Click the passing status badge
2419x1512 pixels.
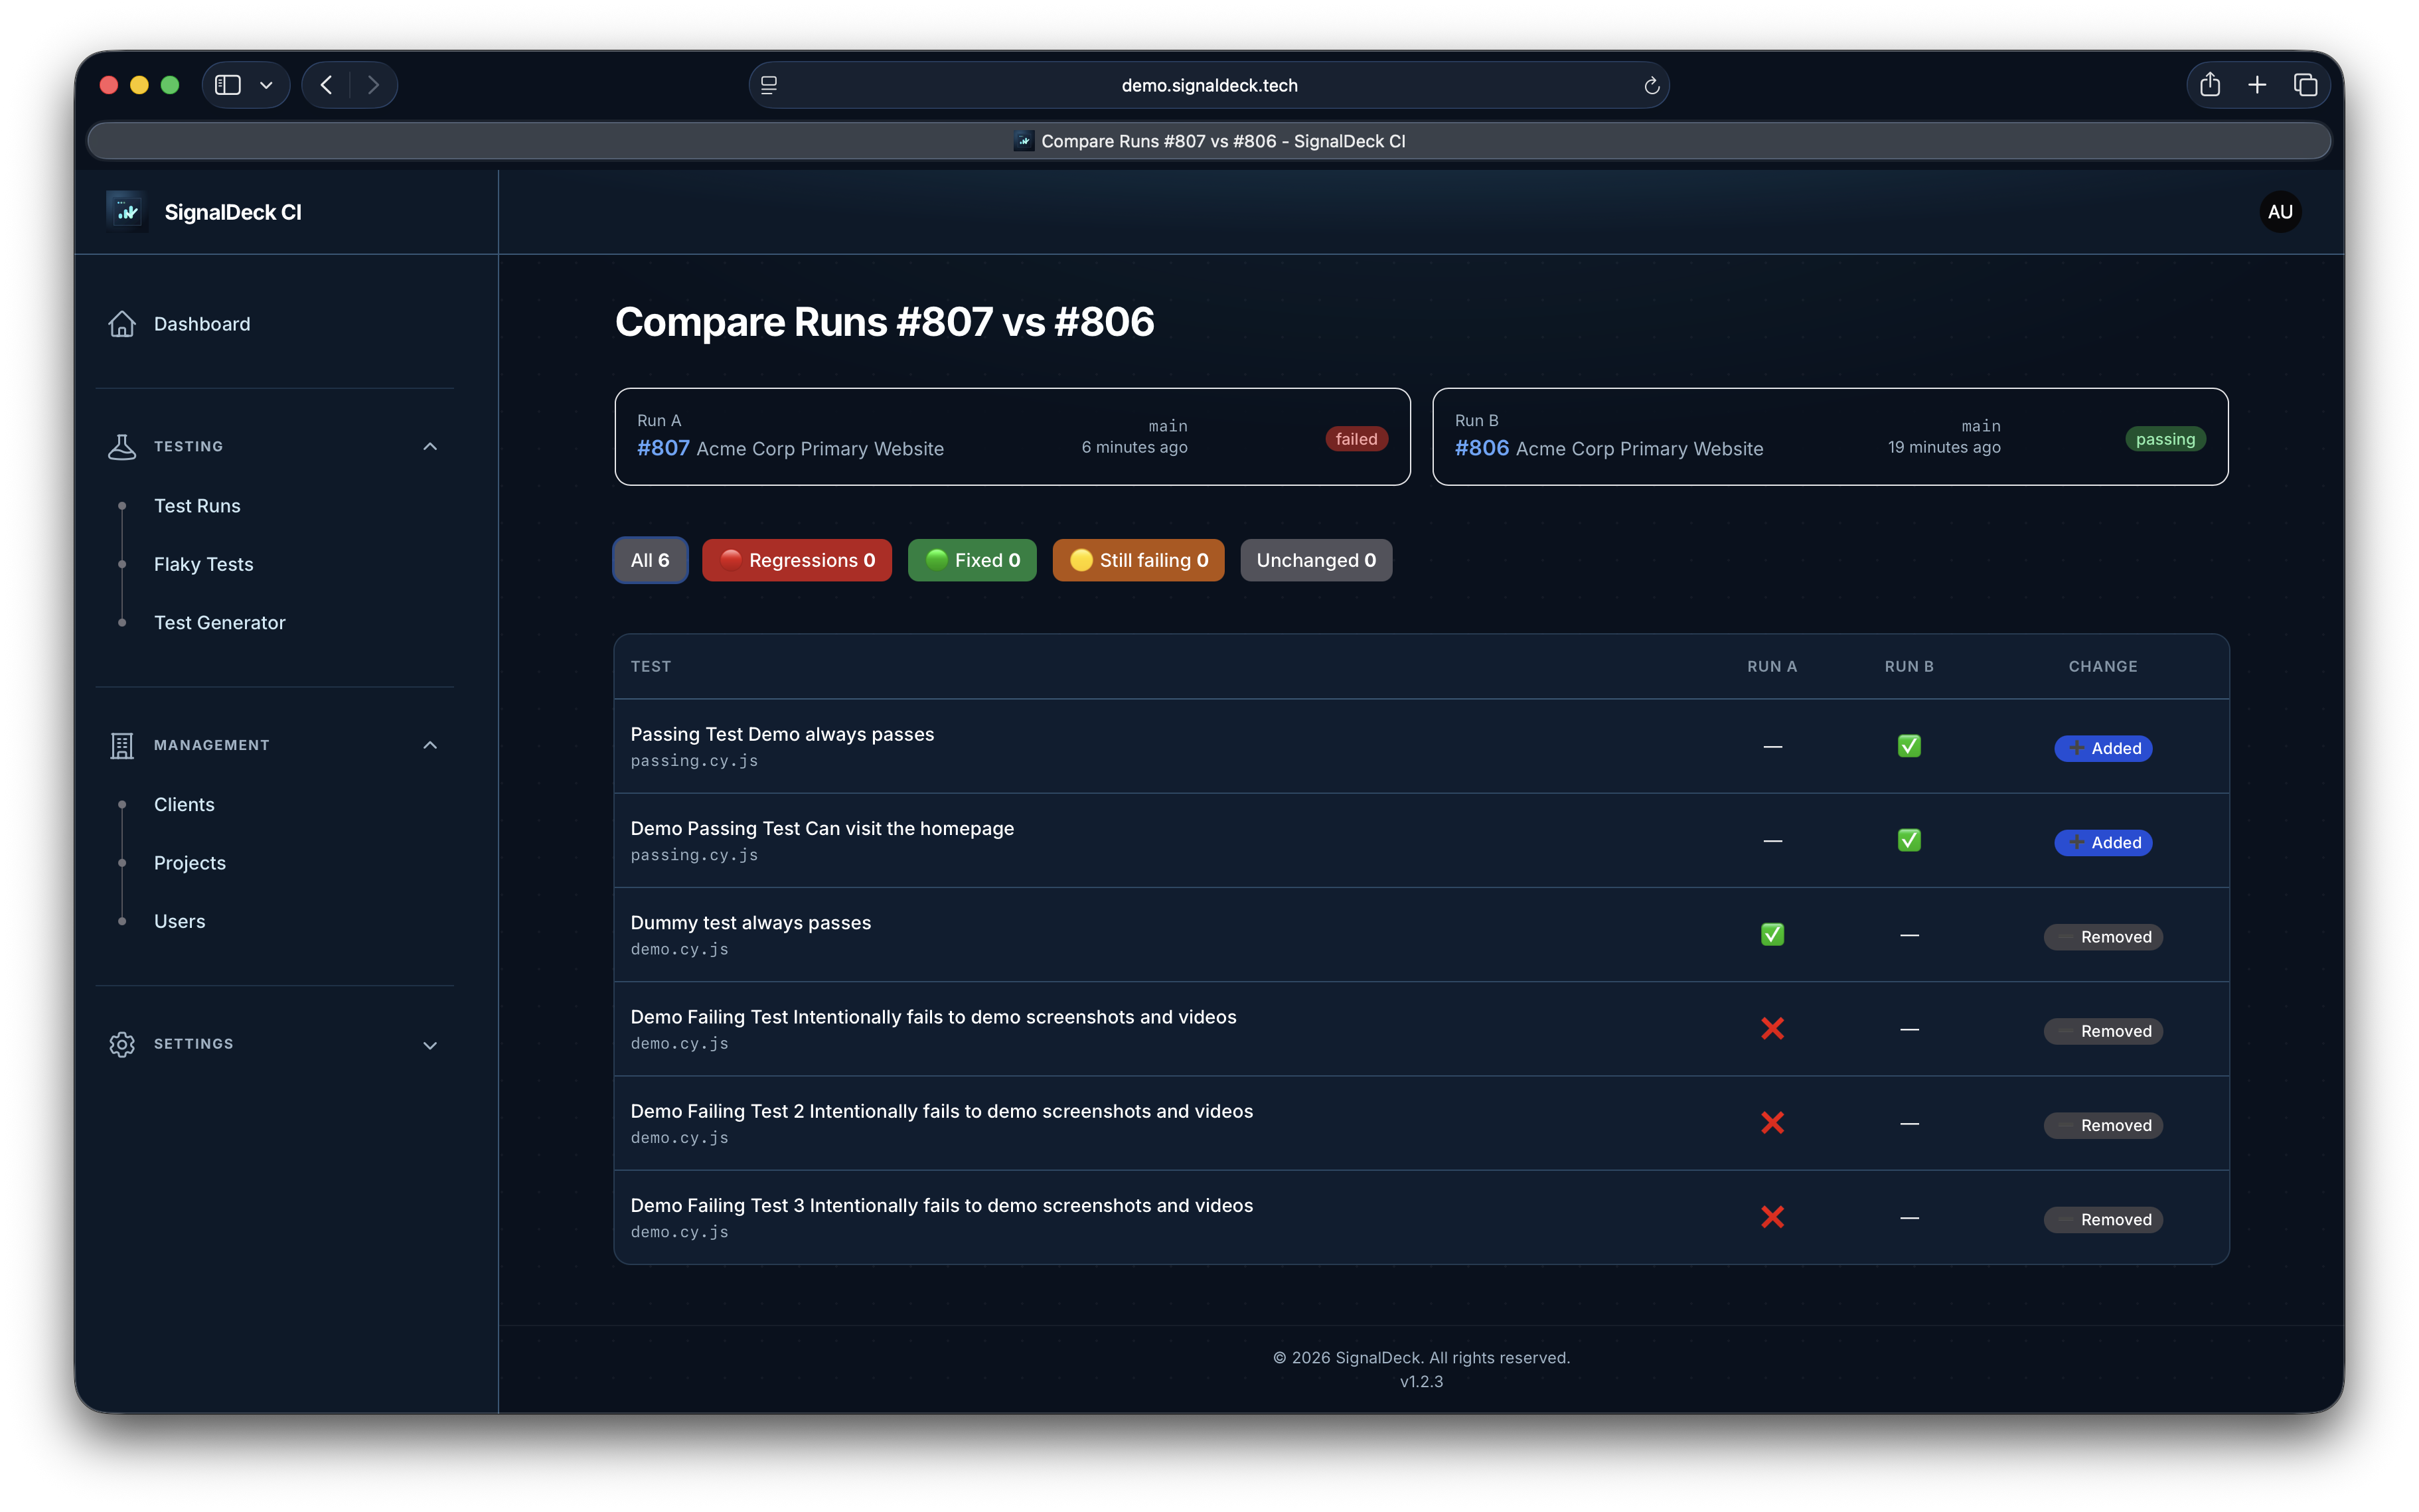click(x=2165, y=439)
